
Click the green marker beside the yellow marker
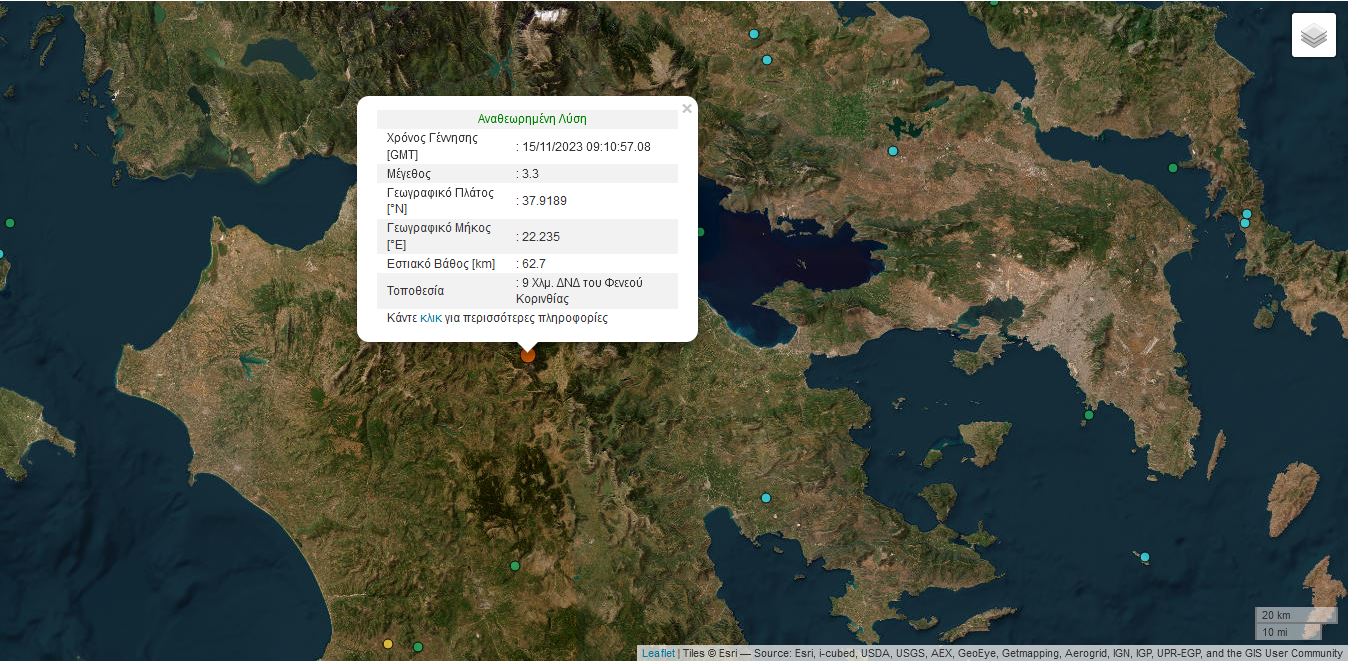click(418, 647)
